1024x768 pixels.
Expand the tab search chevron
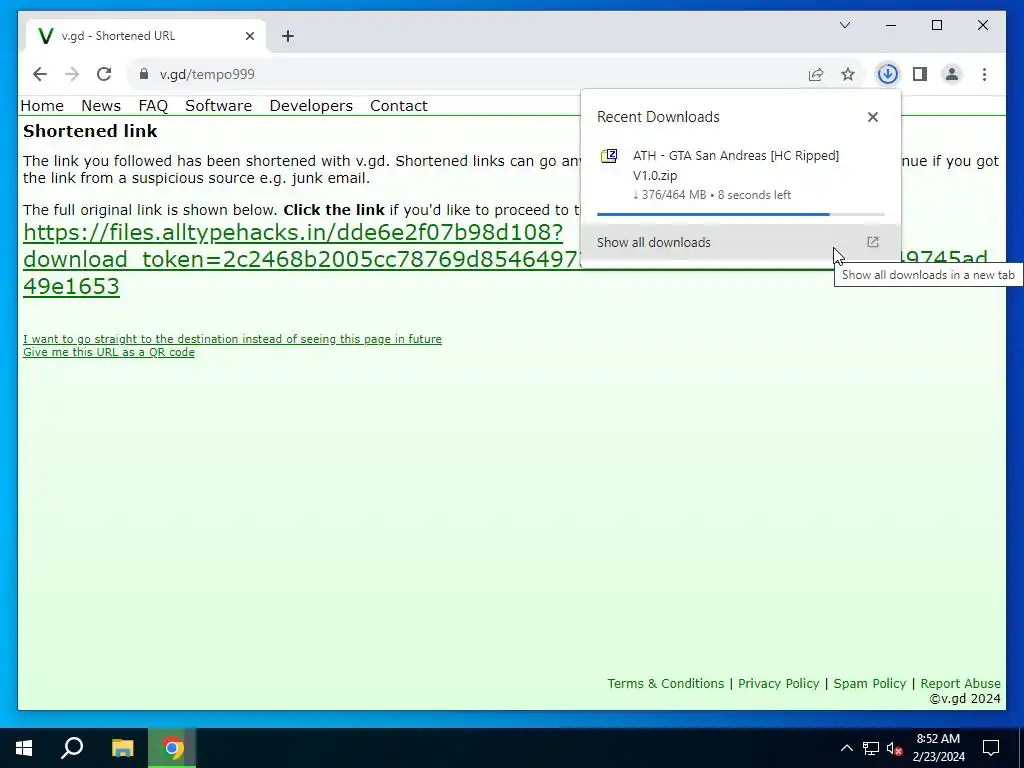tap(845, 25)
